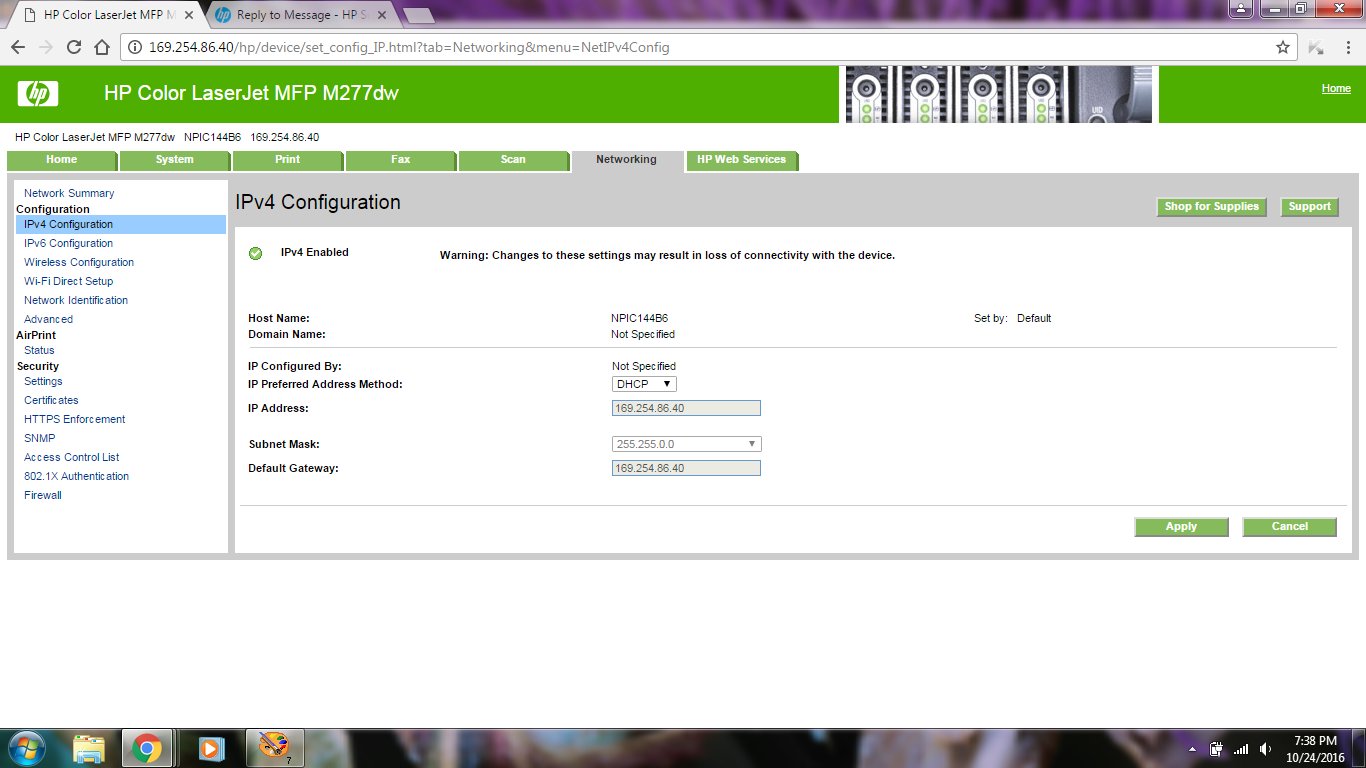Bookmark this page with the star icon
The width and height of the screenshot is (1366, 768).
(x=1283, y=47)
